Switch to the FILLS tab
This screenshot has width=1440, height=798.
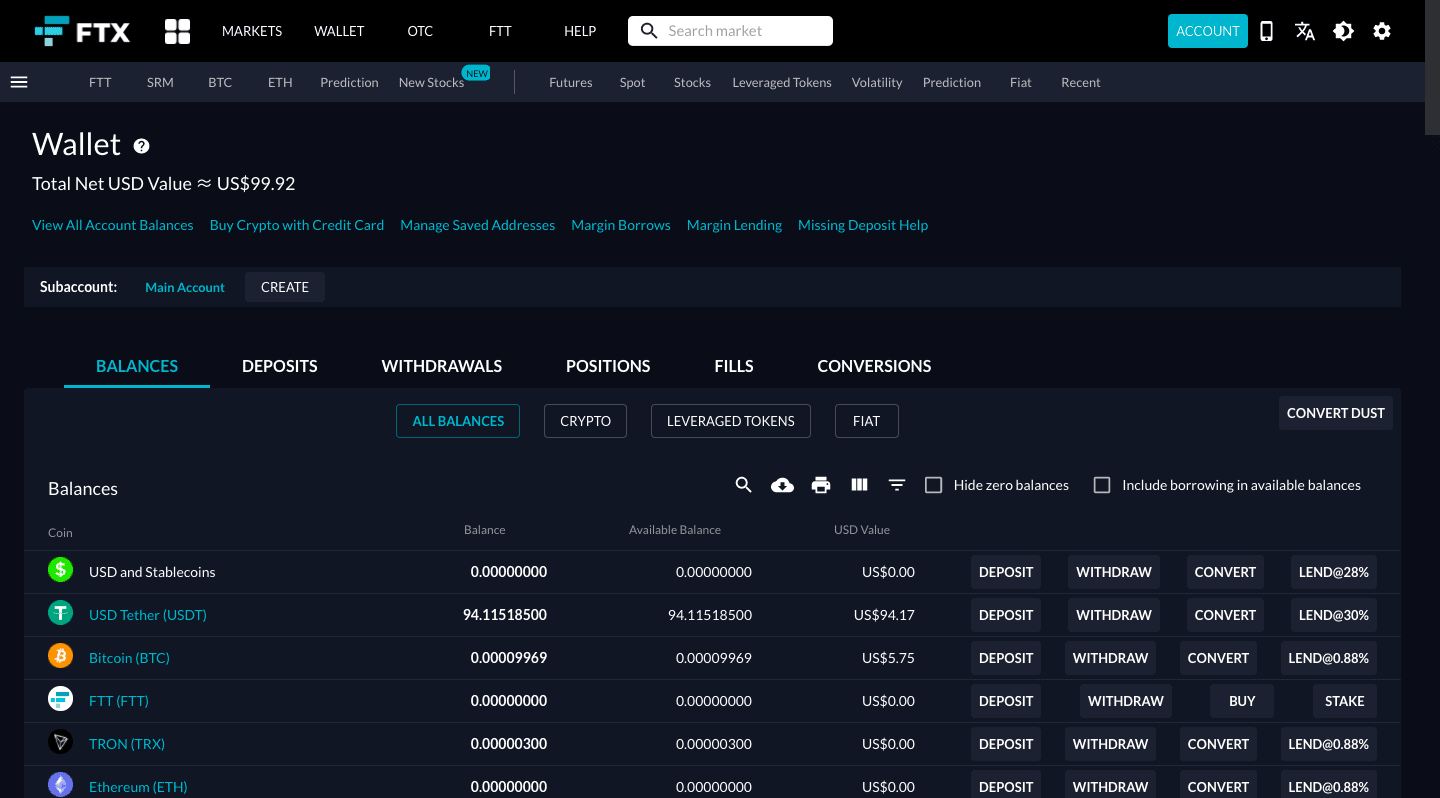[x=734, y=366]
